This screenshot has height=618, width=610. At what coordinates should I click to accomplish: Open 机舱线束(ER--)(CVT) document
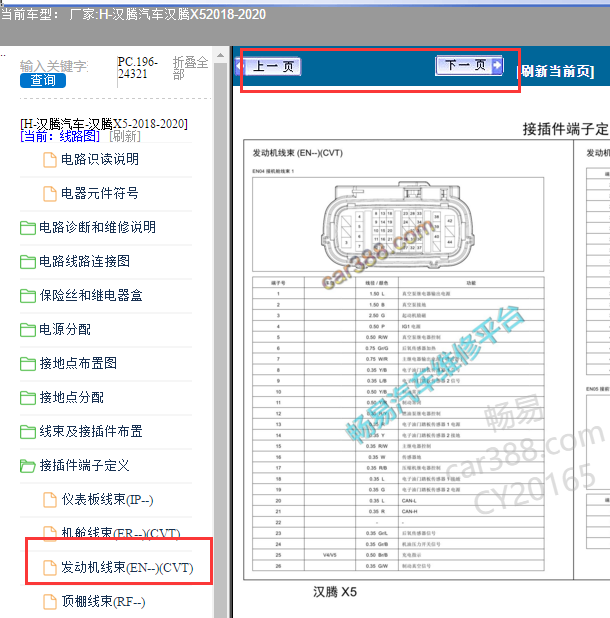point(121,533)
